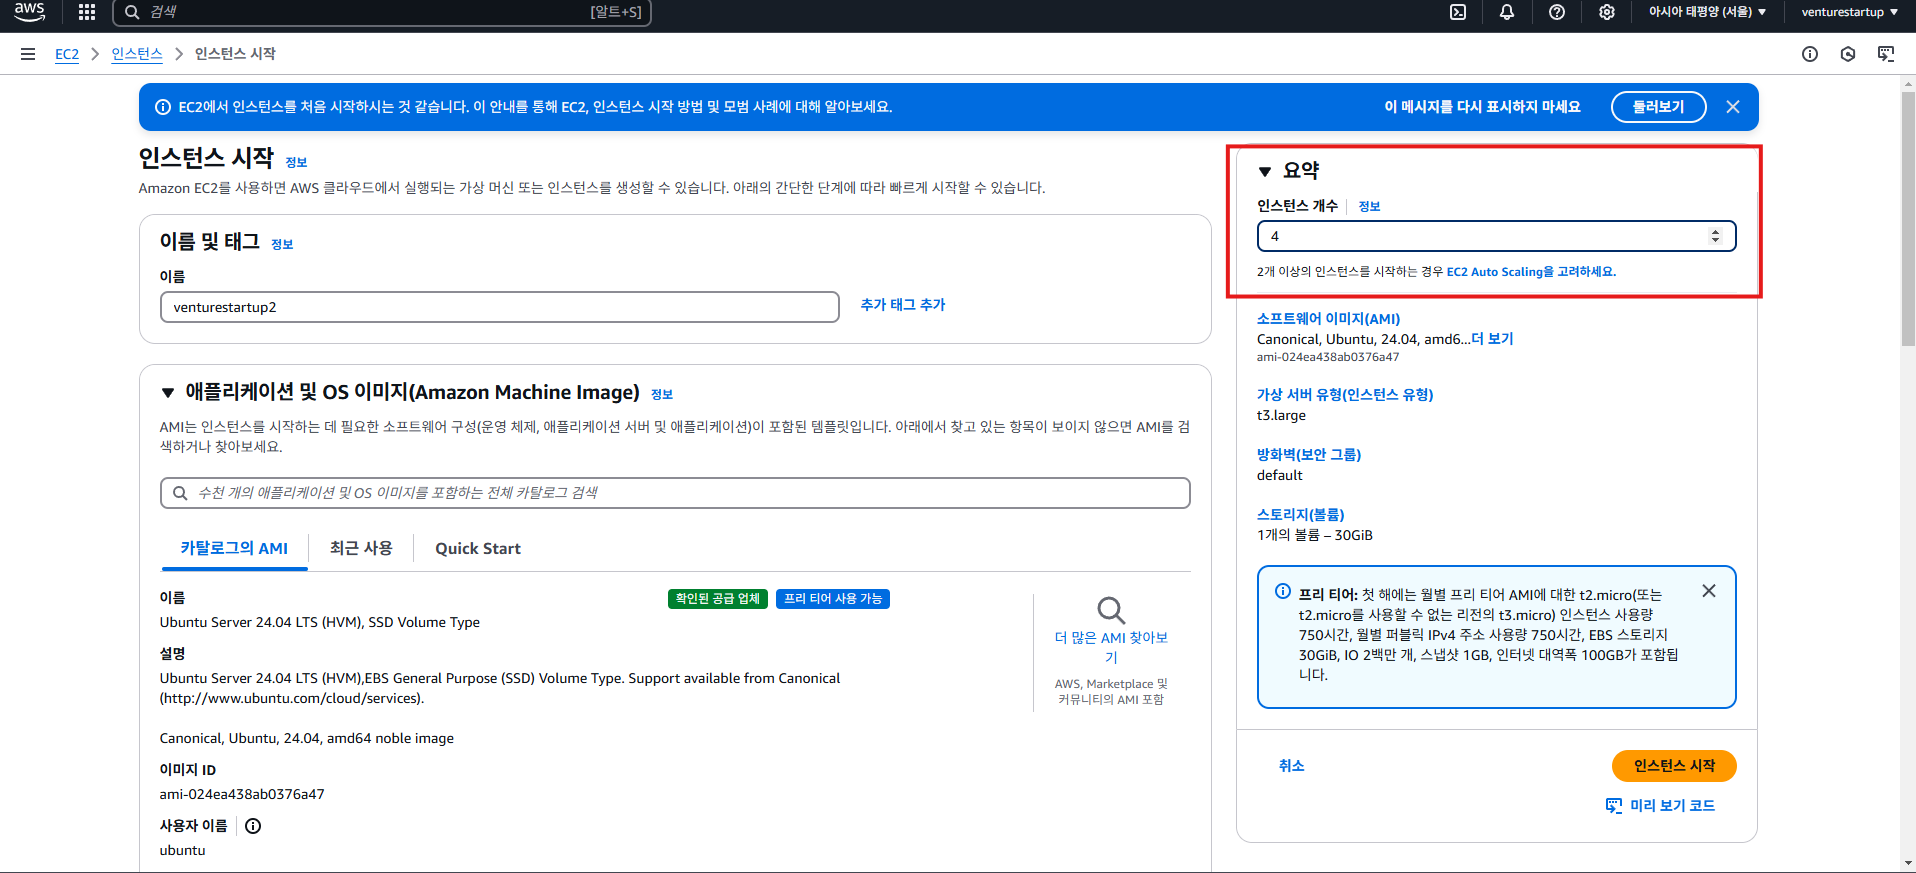Open the notifications bell
1916x873 pixels.
click(1507, 12)
